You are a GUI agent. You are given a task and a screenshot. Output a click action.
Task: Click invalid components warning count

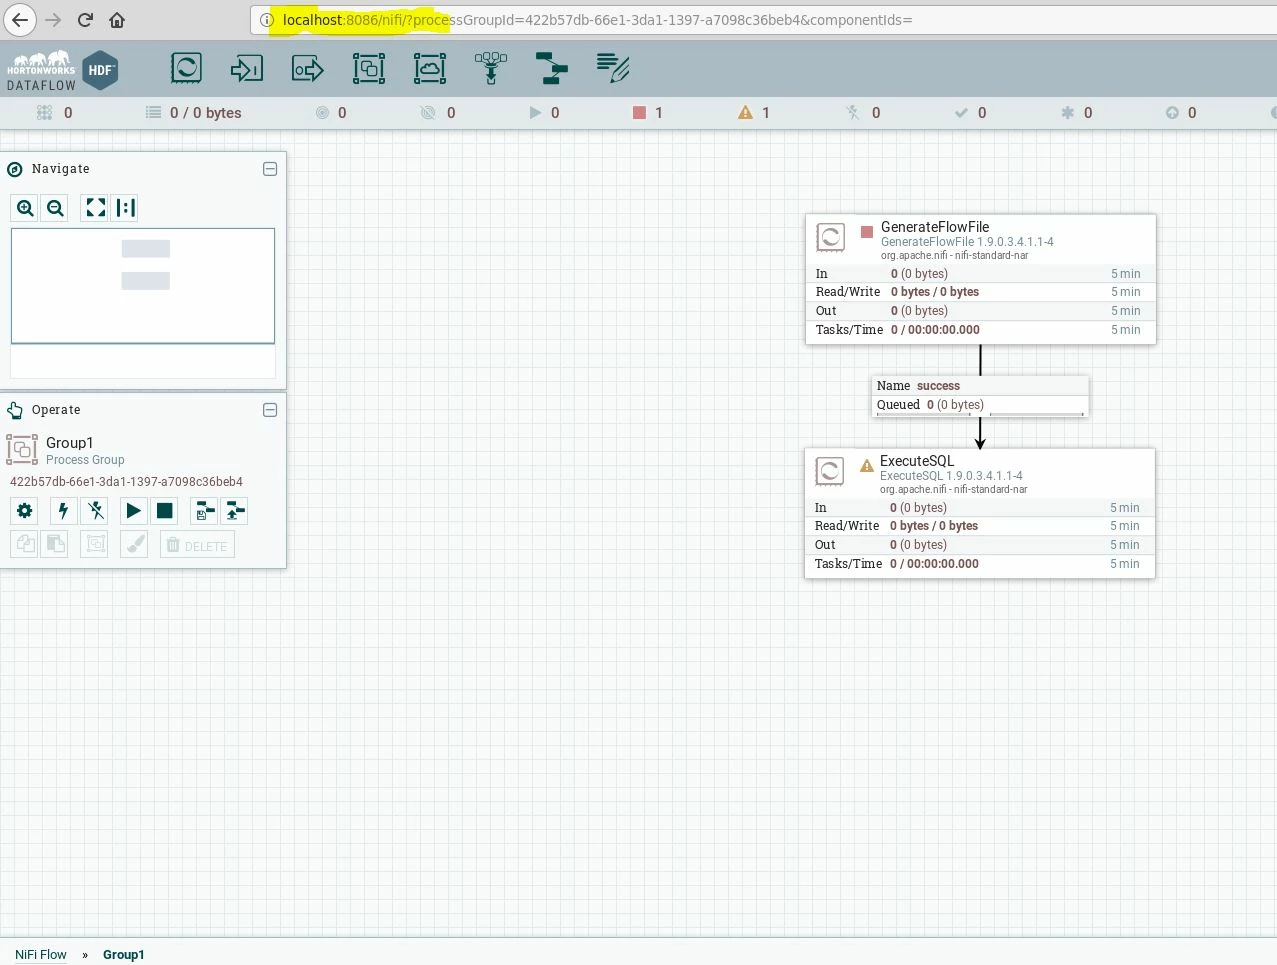click(754, 113)
